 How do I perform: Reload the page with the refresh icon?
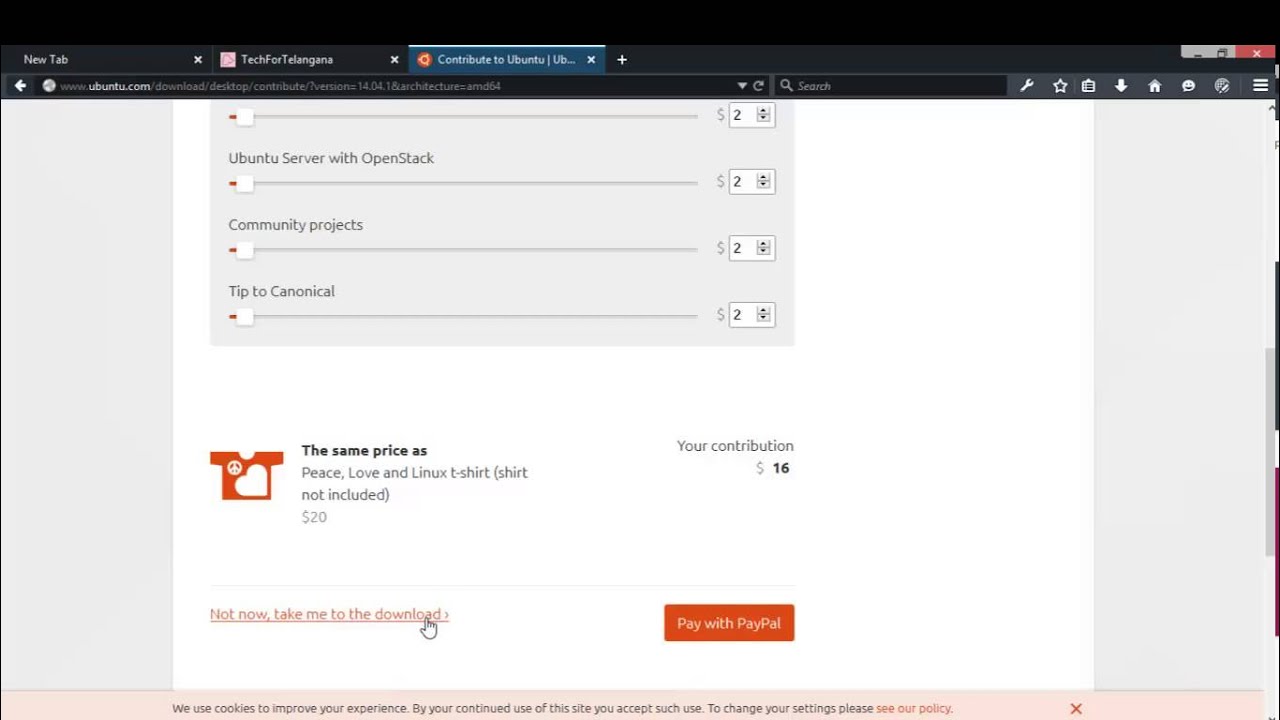[x=758, y=86]
